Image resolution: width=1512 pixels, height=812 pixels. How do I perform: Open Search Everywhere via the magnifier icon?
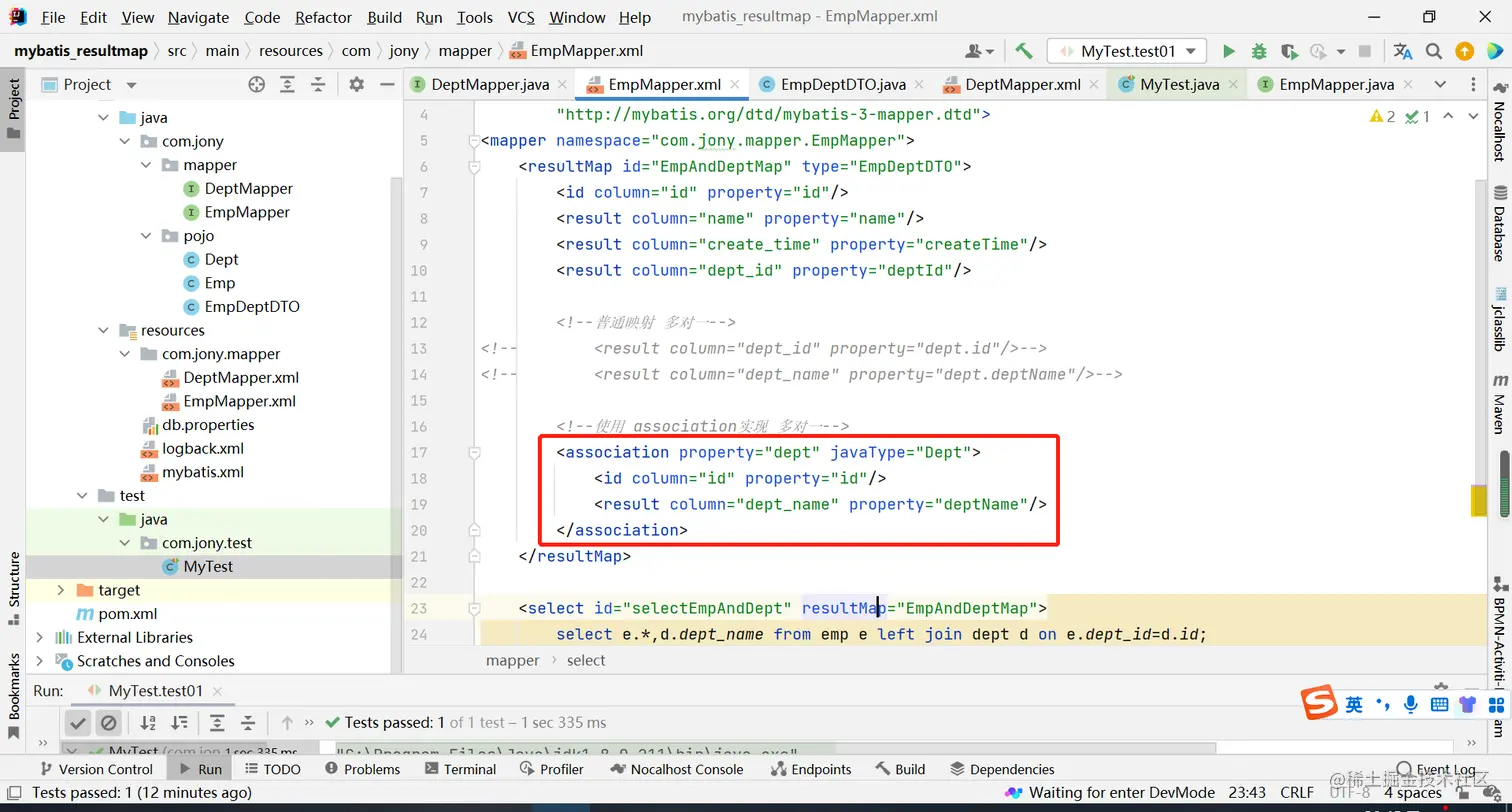point(1434,51)
